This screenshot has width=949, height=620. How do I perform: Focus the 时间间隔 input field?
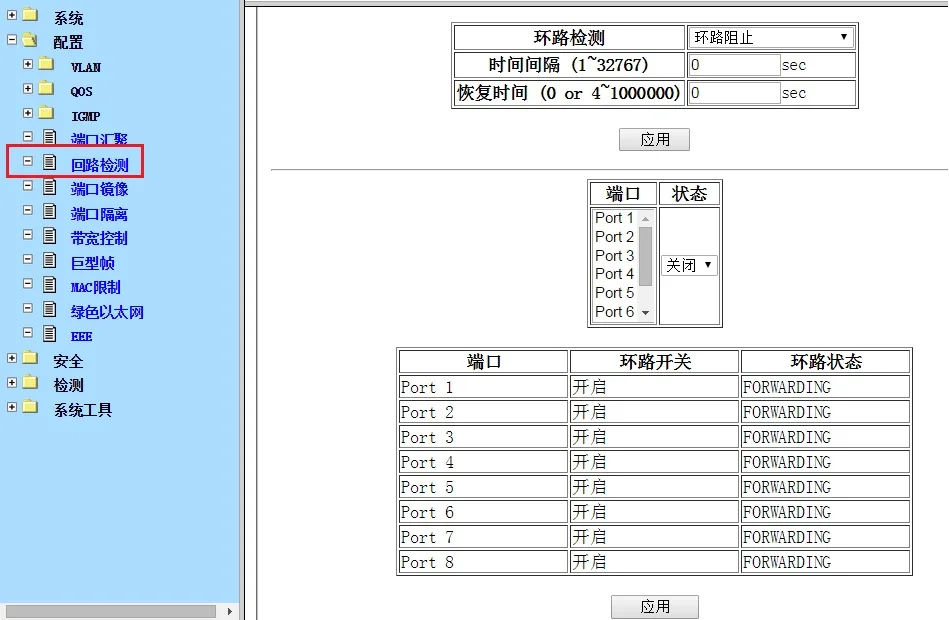click(734, 65)
